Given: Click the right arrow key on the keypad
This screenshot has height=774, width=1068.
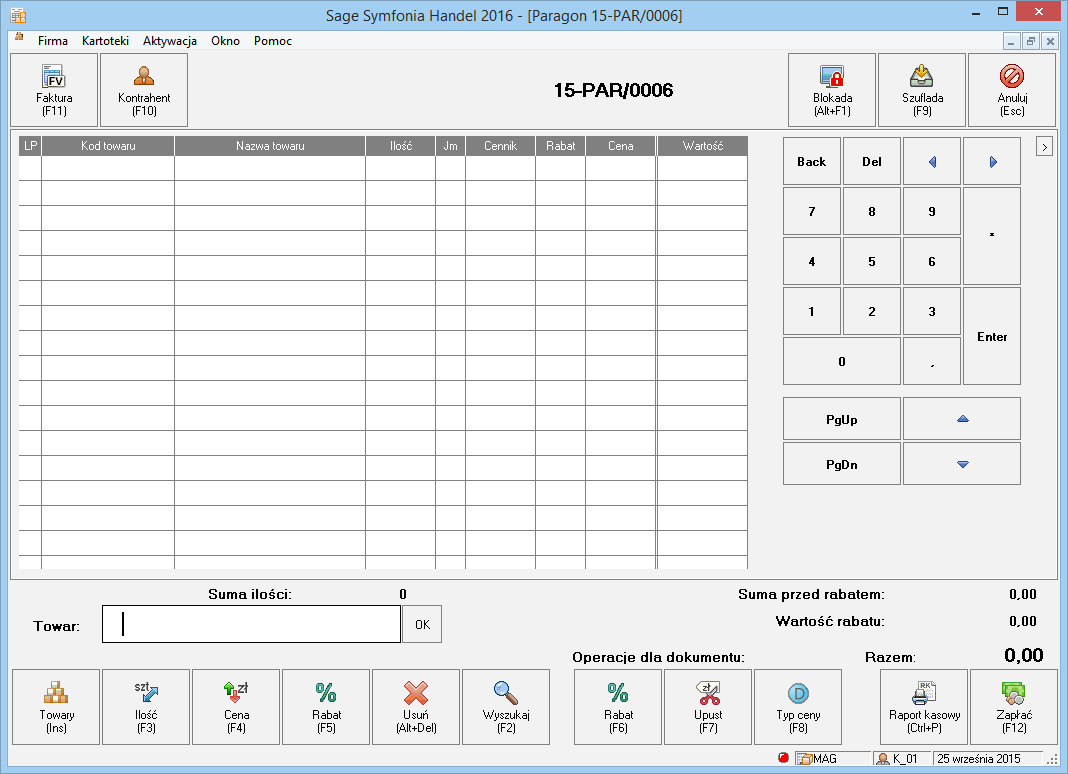Looking at the screenshot, I should (992, 161).
